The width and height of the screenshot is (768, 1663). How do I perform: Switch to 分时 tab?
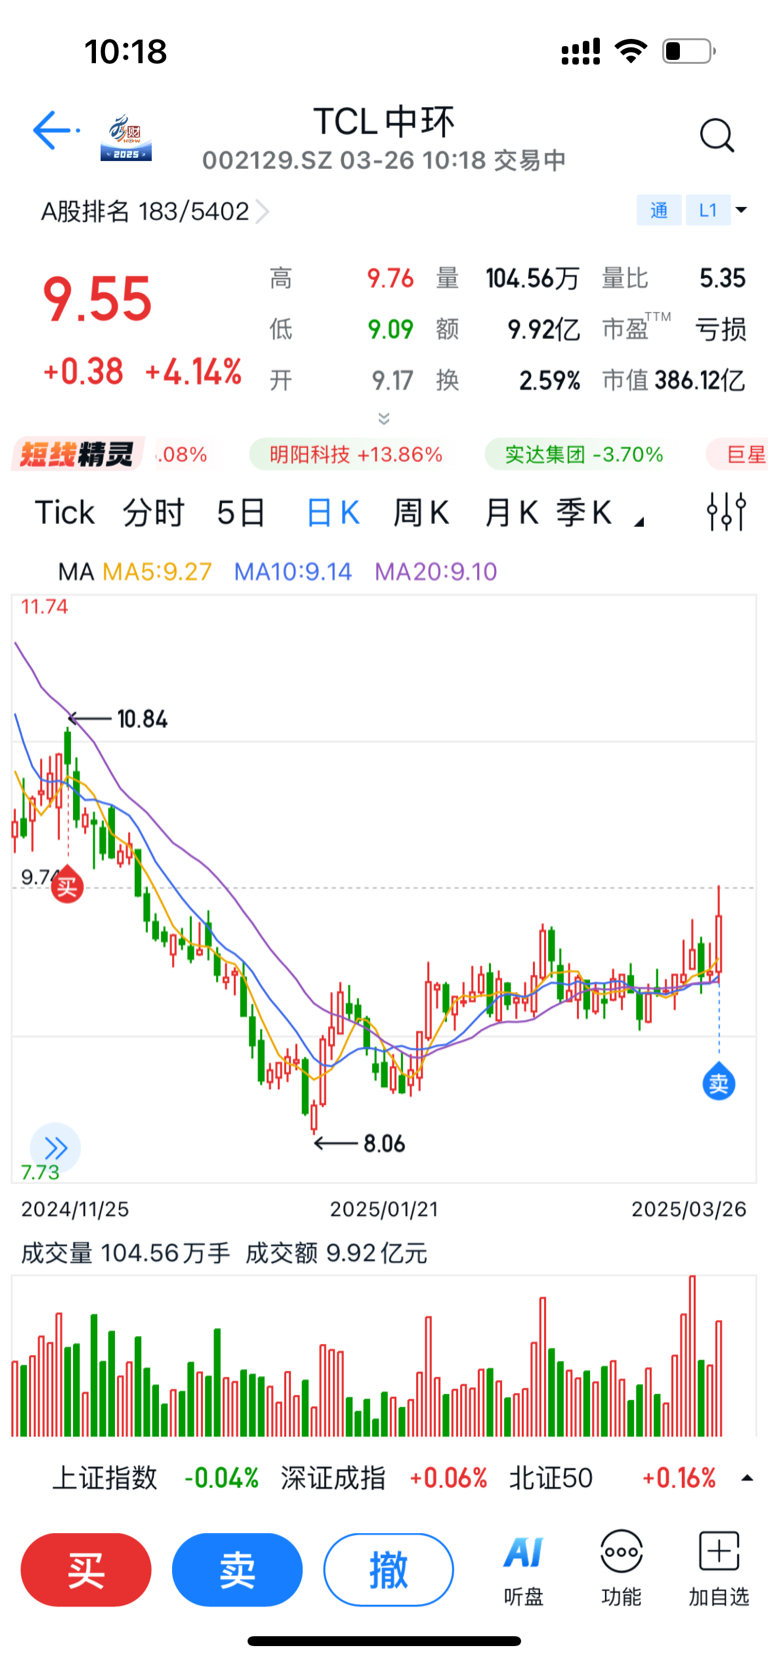tap(153, 513)
